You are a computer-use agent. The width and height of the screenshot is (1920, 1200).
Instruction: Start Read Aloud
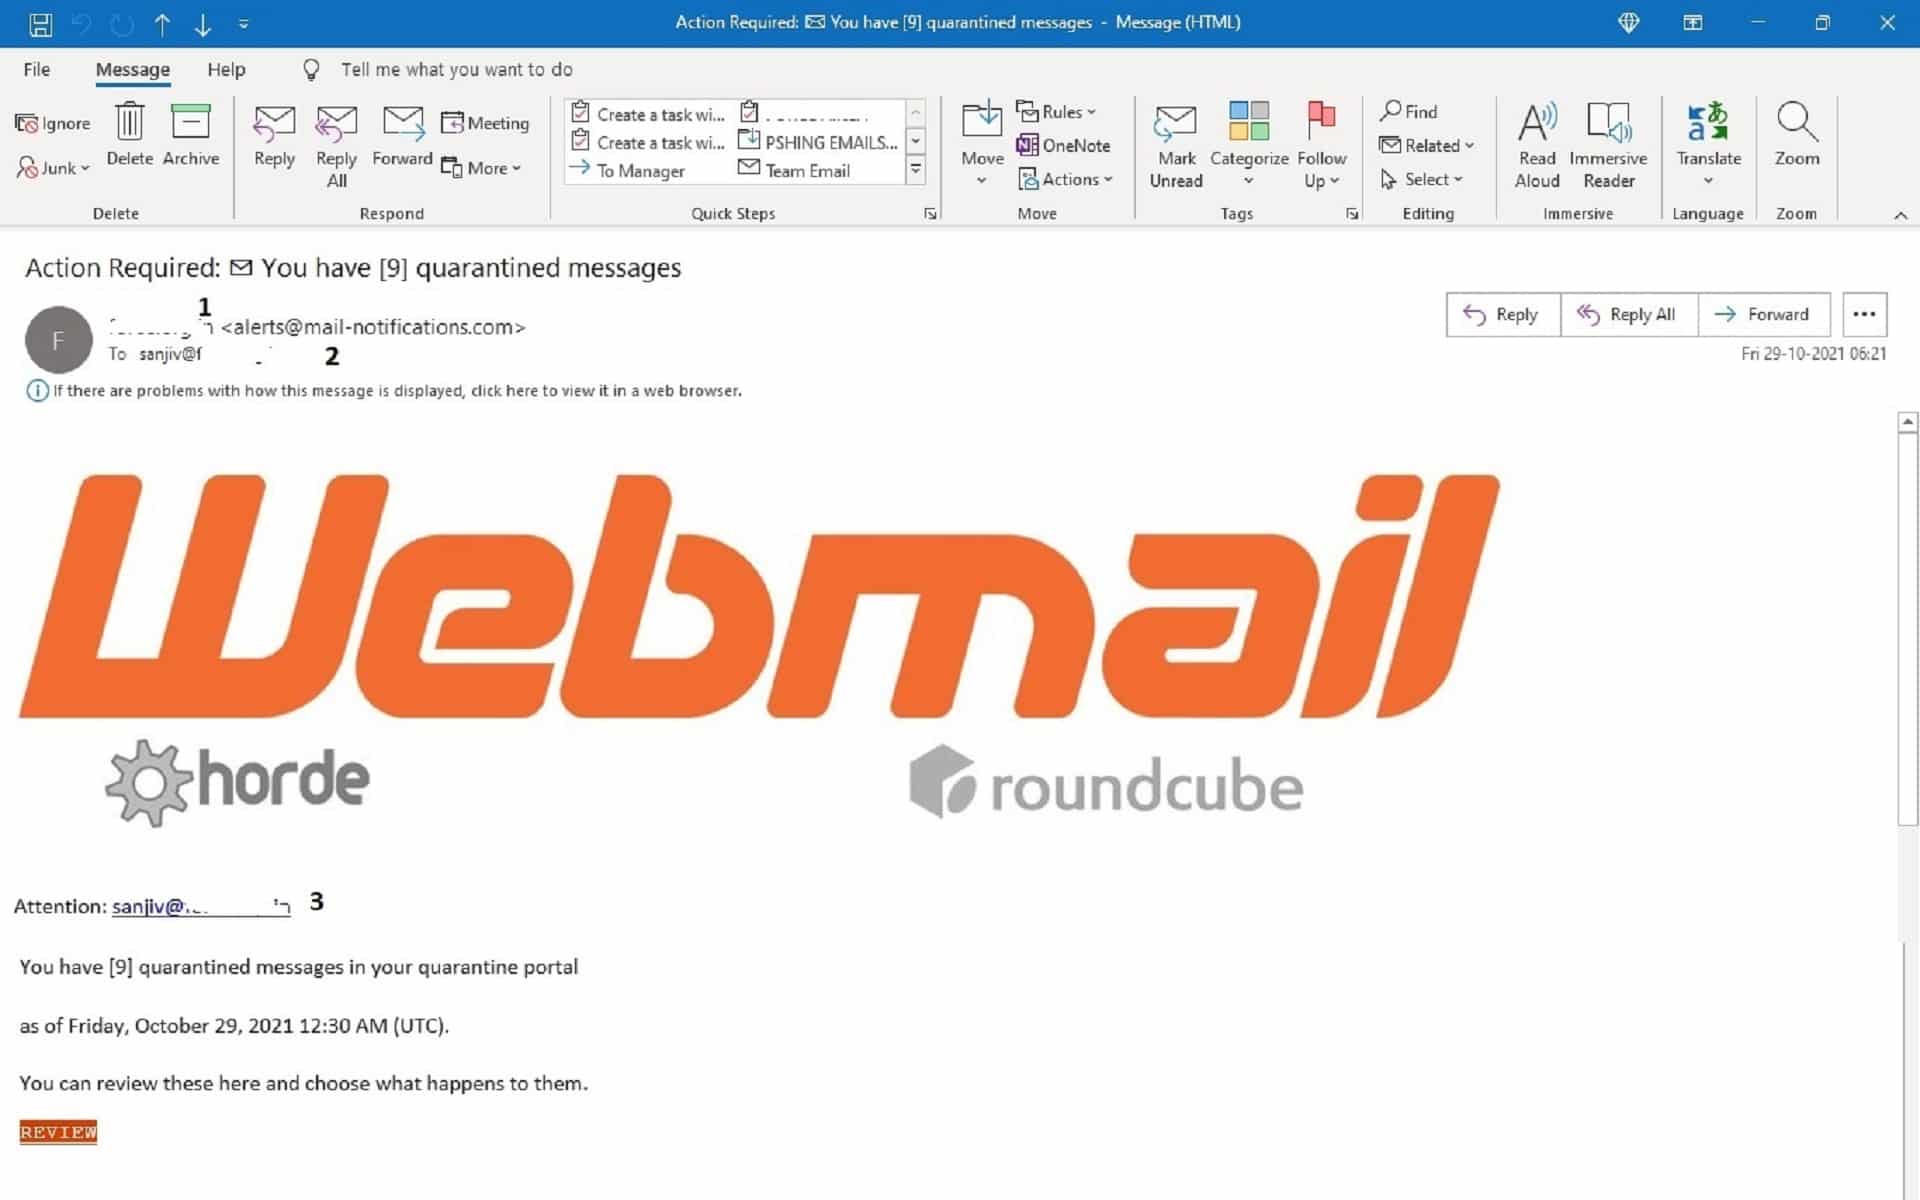coord(1537,146)
